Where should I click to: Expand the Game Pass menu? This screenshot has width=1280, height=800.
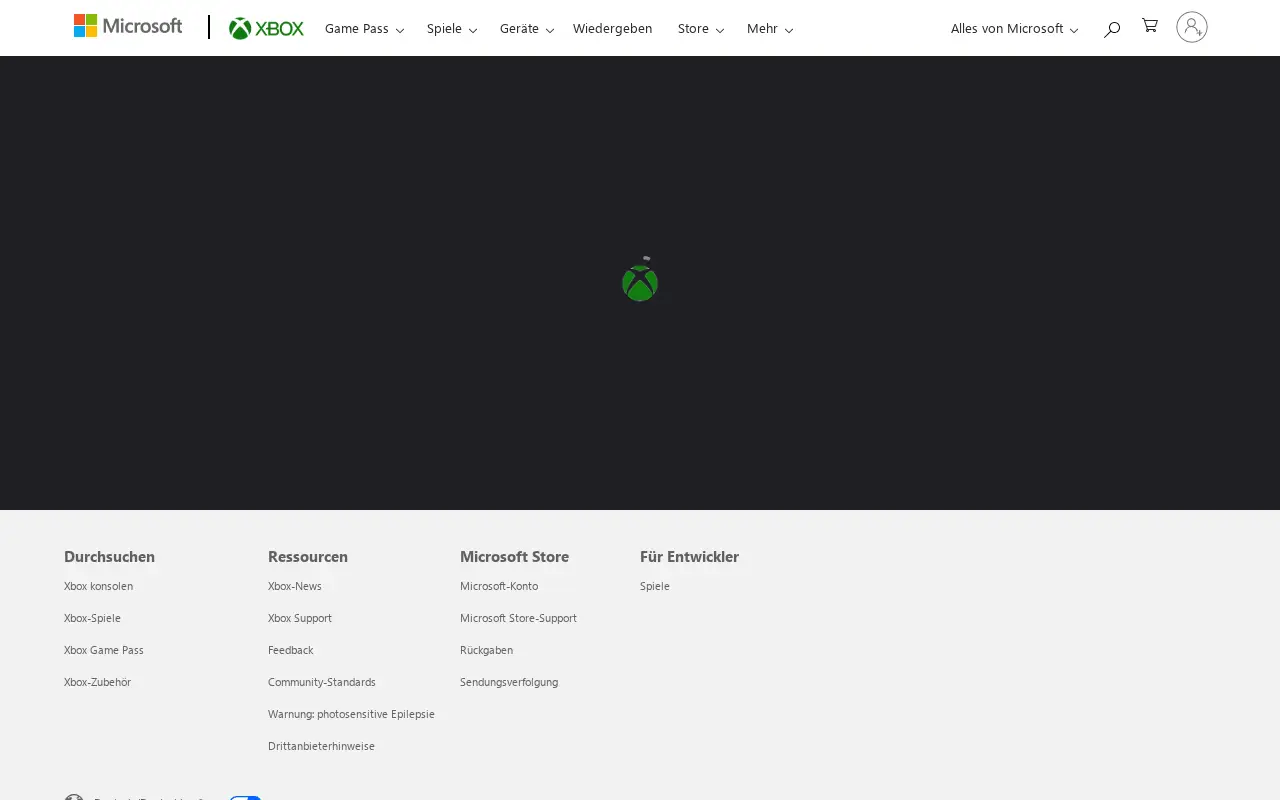365,29
